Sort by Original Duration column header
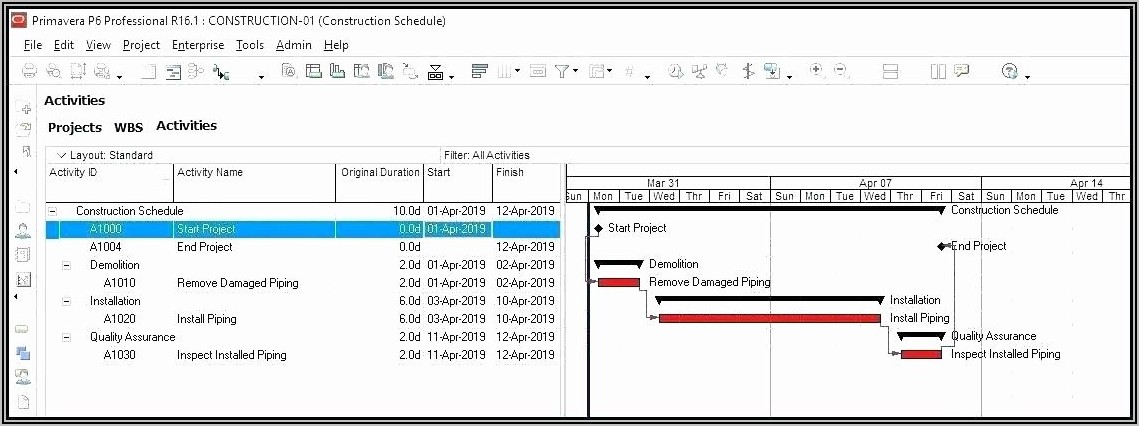This screenshot has width=1139, height=426. [380, 172]
